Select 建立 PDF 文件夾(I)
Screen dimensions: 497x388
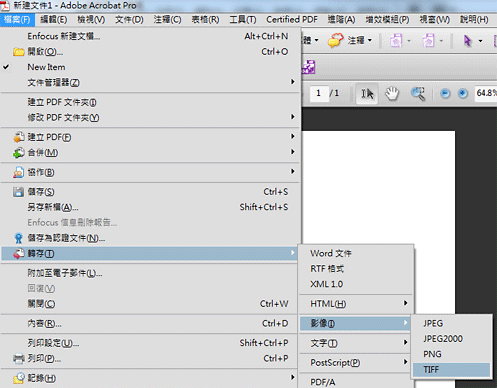click(x=151, y=102)
